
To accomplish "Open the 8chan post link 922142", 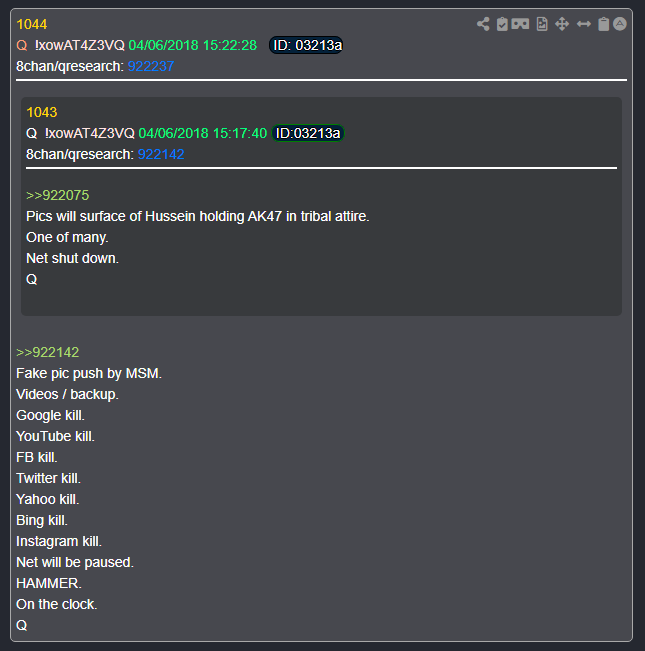I will click(x=161, y=154).
